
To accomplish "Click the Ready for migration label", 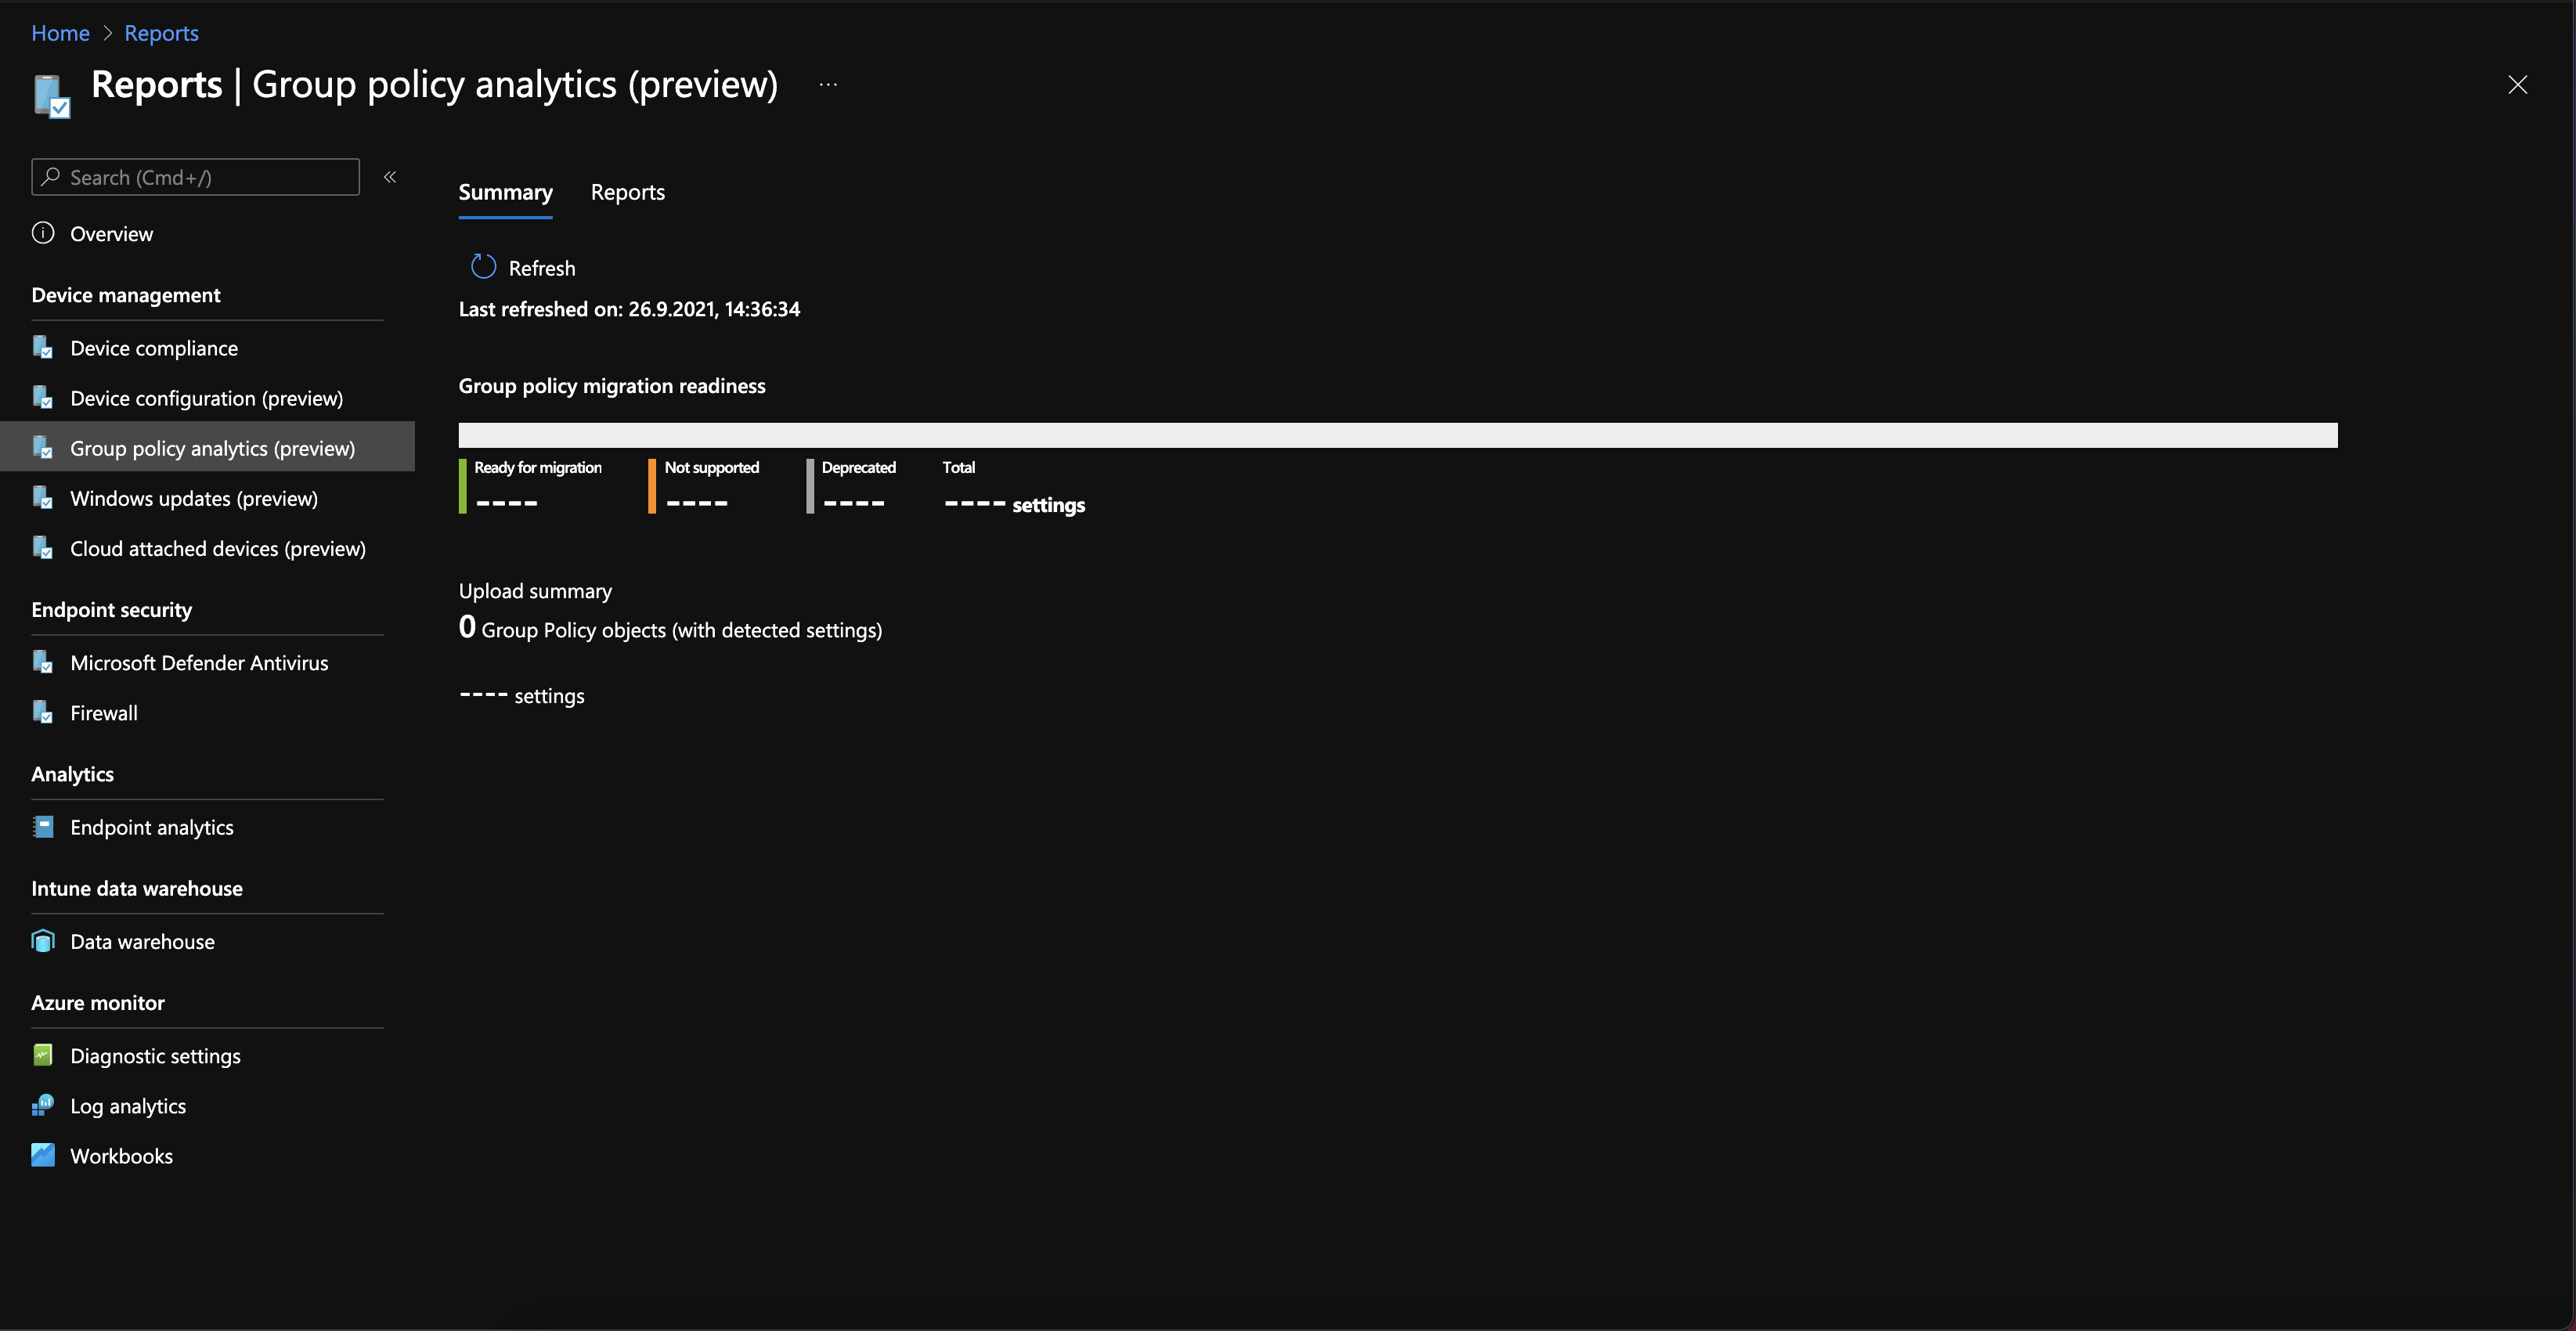I will click(538, 467).
